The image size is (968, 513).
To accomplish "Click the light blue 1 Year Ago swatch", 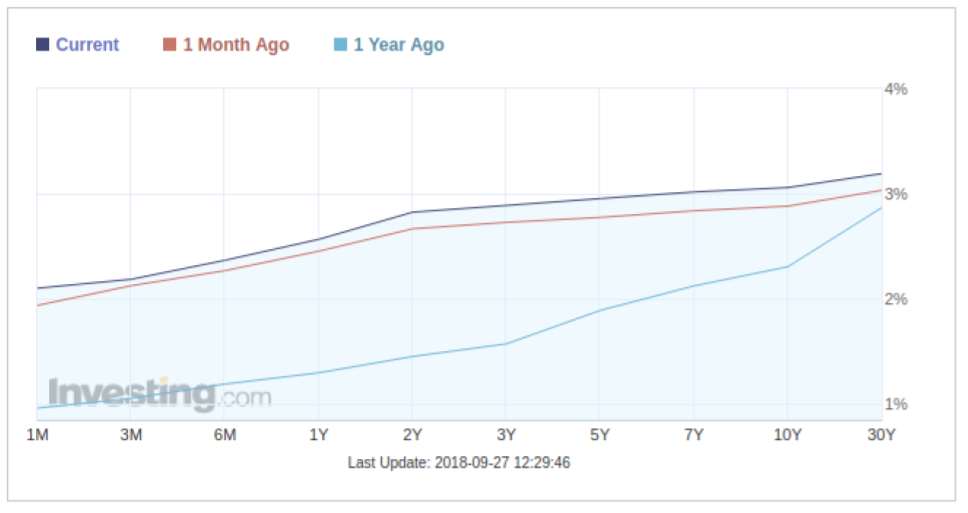I will point(340,45).
